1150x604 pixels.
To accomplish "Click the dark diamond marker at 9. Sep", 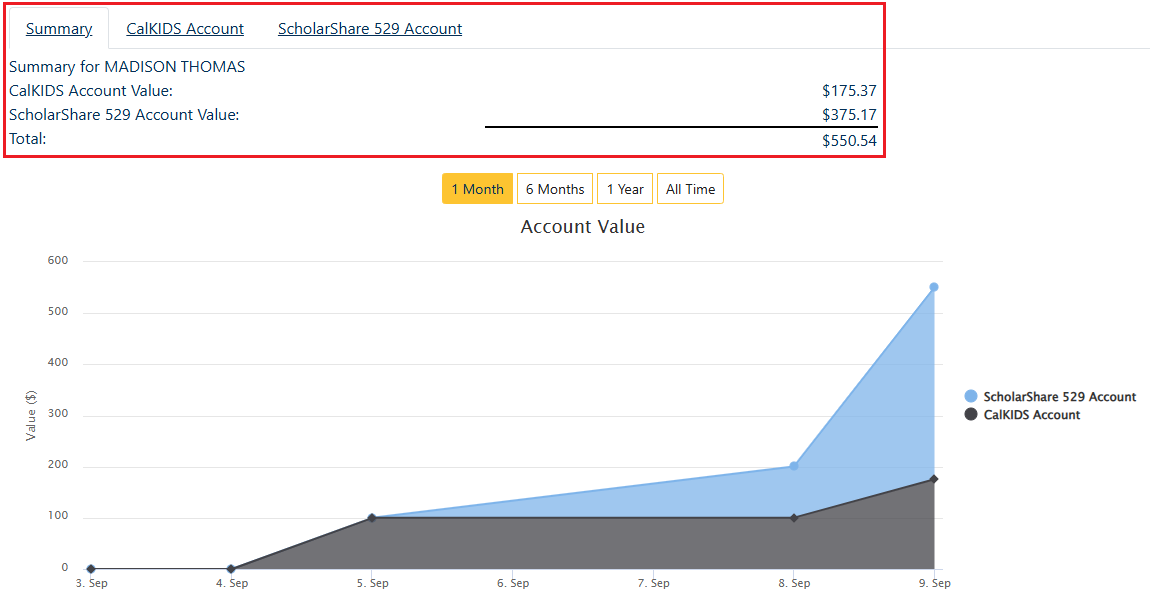I will click(x=934, y=479).
